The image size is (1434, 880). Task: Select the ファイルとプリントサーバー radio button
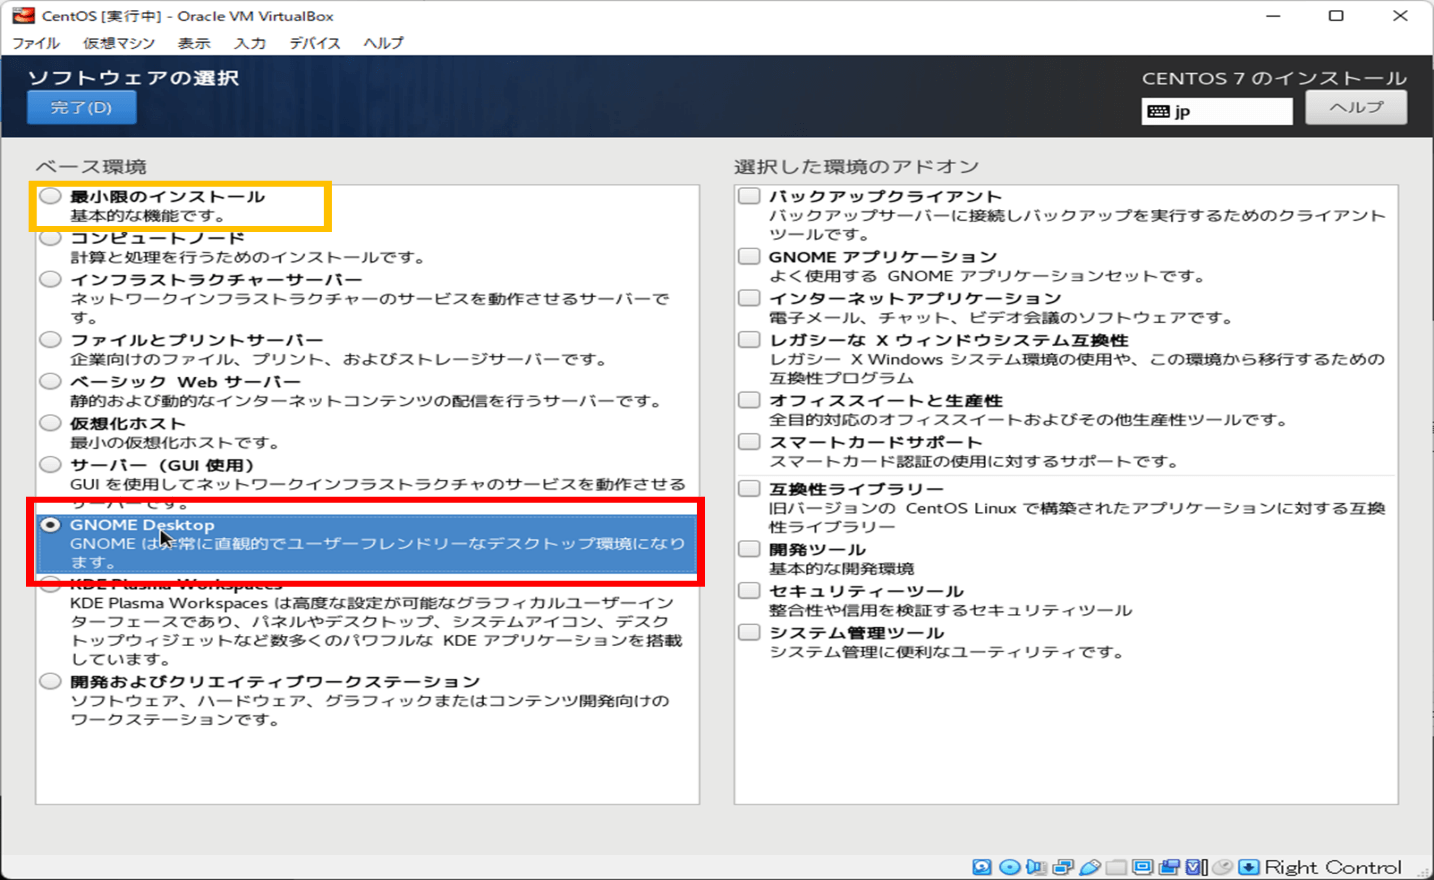50,340
